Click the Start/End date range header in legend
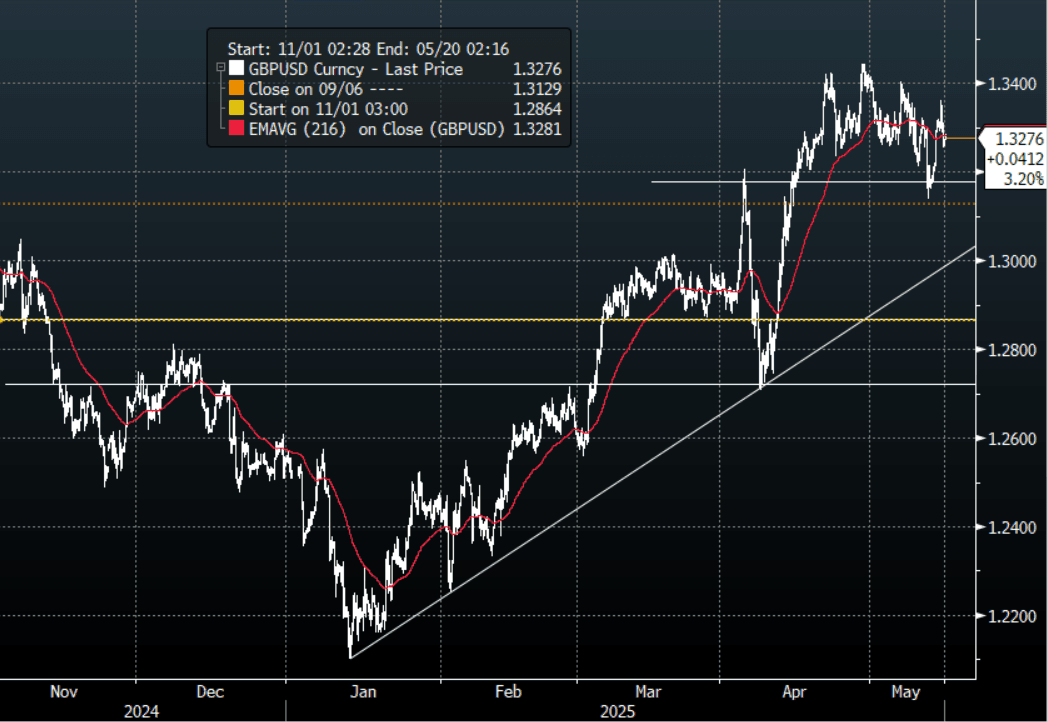The width and height of the screenshot is (1048, 722). point(368,49)
